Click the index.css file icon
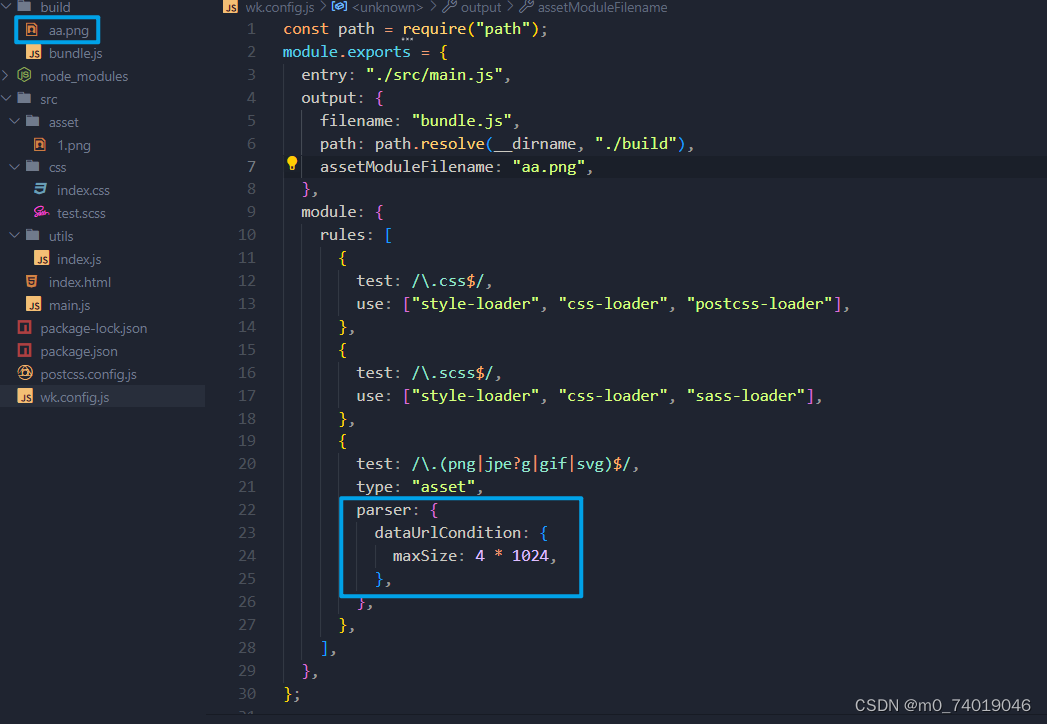Viewport: 1047px width, 724px height. tap(41, 189)
